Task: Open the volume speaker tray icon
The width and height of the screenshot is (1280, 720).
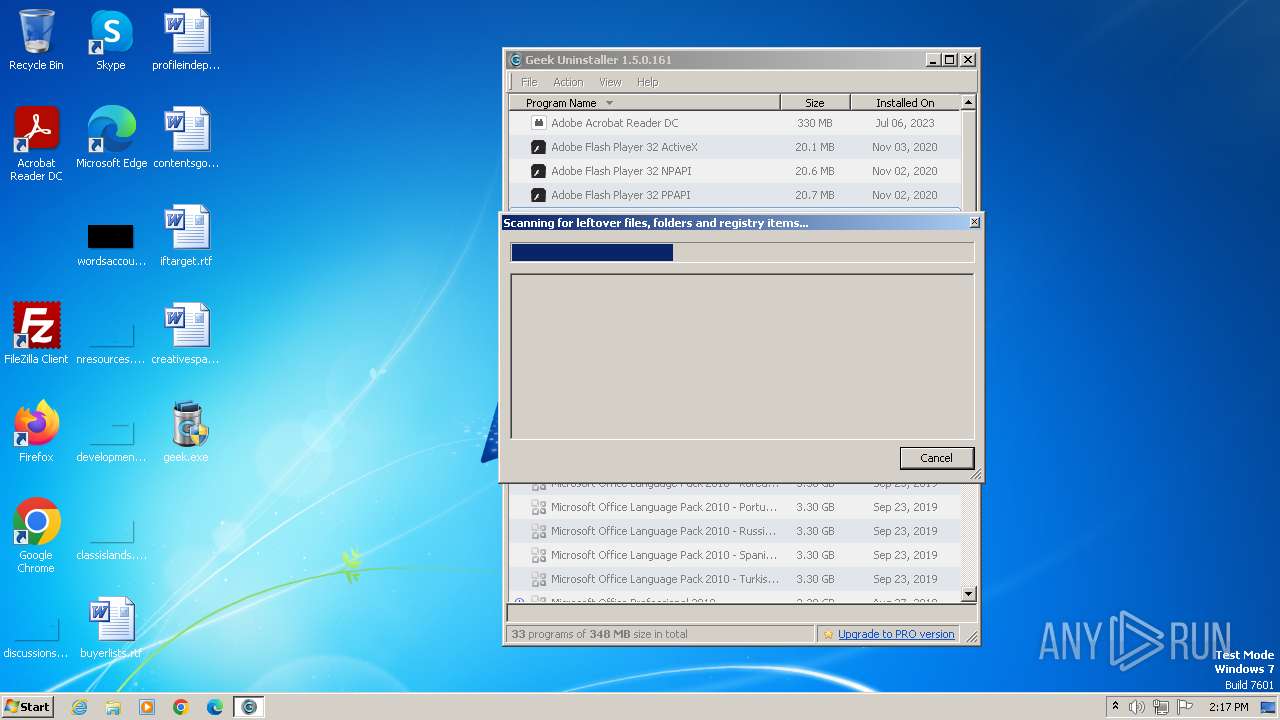Action: point(1137,707)
